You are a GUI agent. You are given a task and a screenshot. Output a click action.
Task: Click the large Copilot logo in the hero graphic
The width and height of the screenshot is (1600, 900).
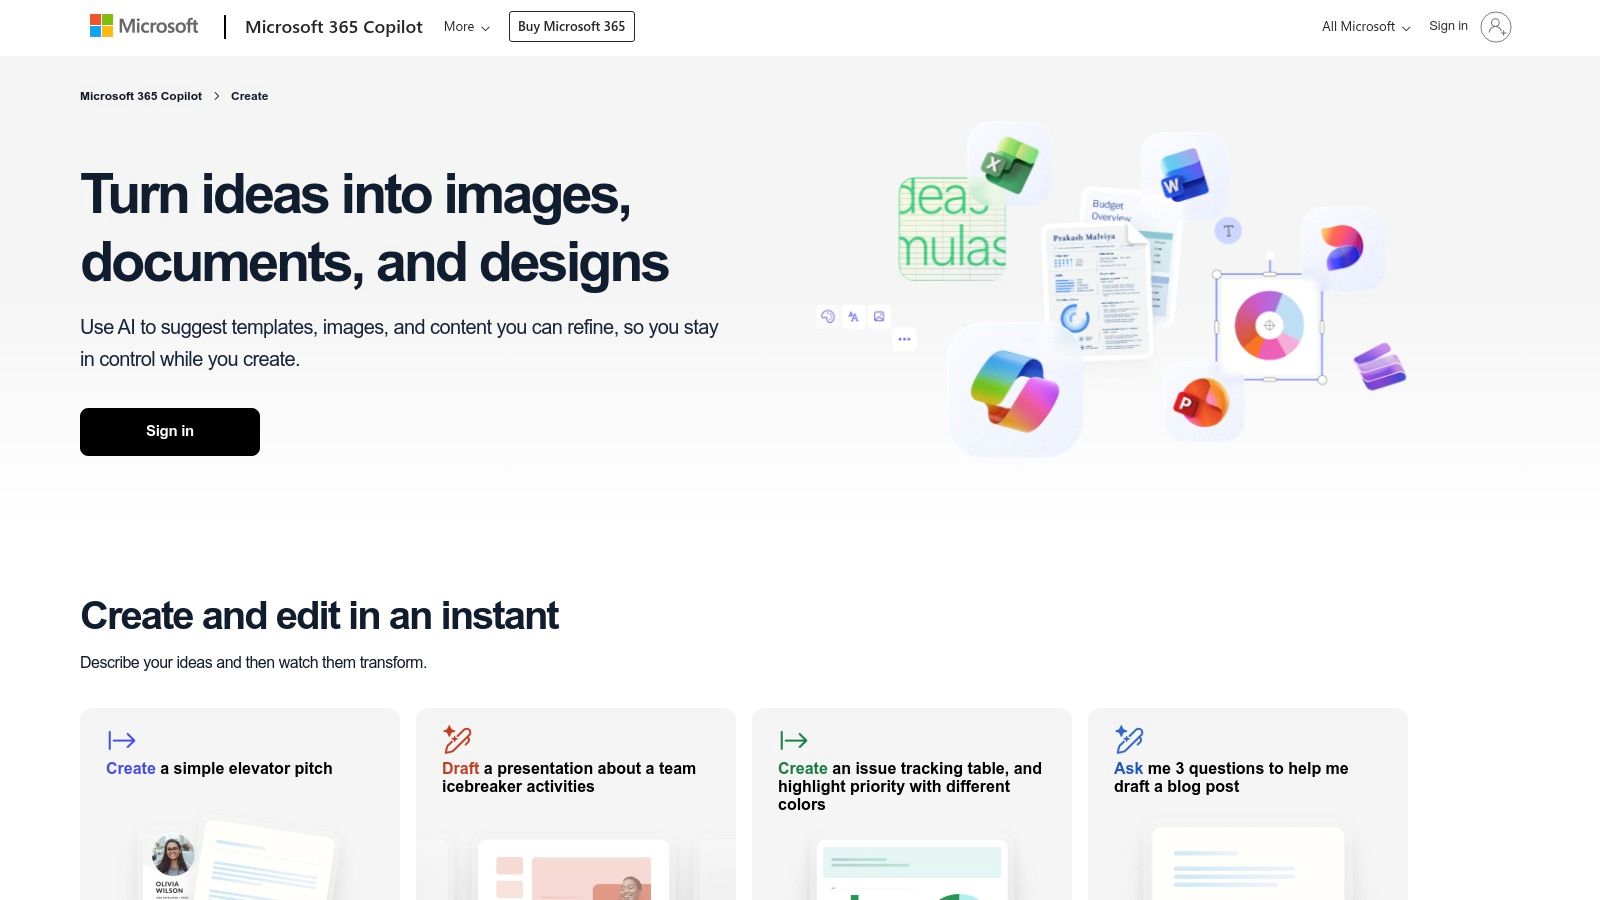1015,390
